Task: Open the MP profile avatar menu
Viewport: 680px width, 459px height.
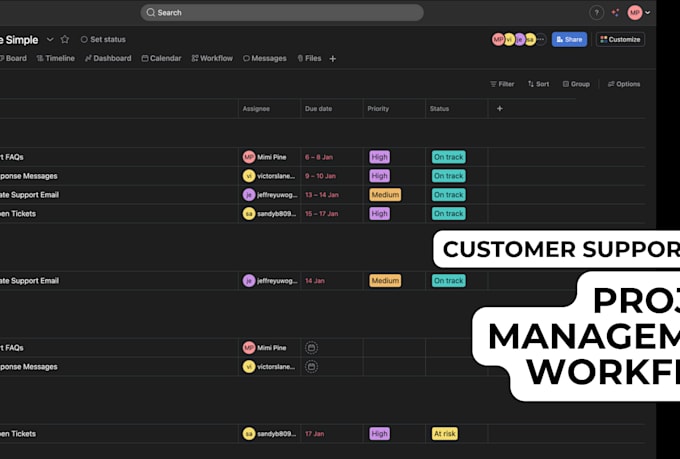Action: click(635, 13)
